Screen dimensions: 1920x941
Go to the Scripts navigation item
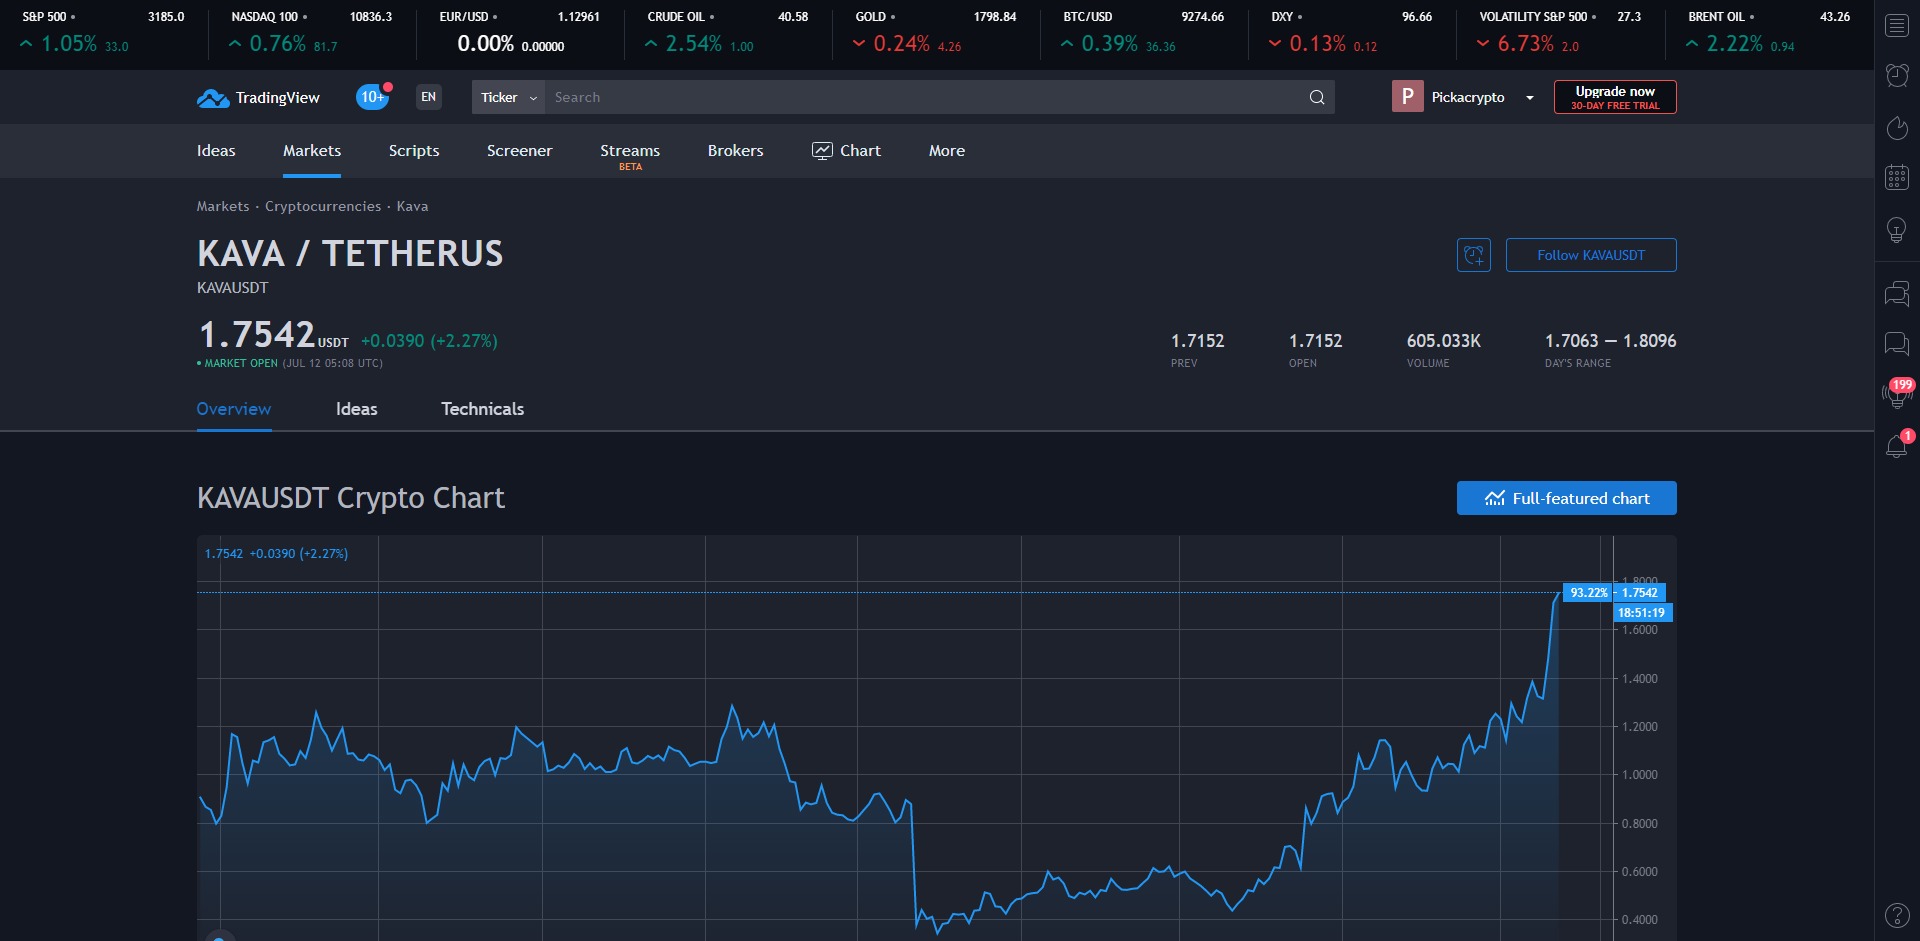(414, 151)
